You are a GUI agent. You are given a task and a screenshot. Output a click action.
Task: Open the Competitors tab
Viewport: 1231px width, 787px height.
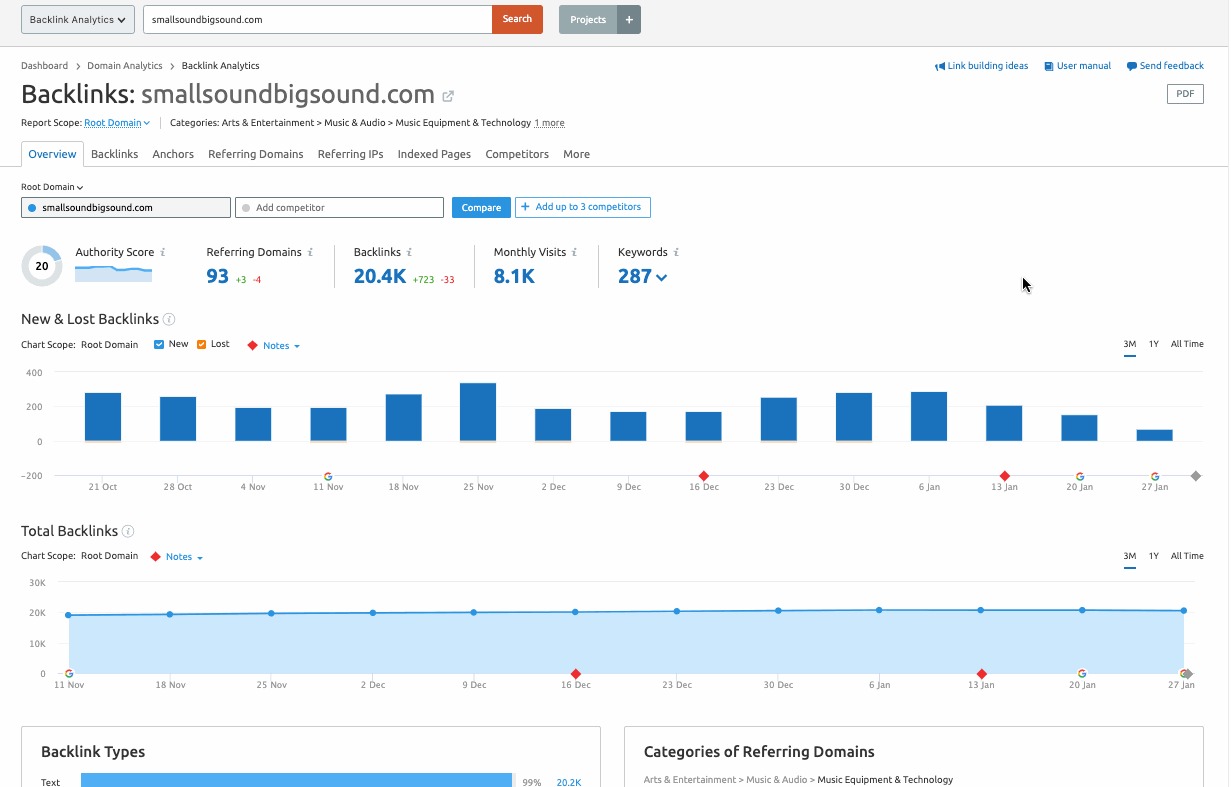click(x=517, y=155)
